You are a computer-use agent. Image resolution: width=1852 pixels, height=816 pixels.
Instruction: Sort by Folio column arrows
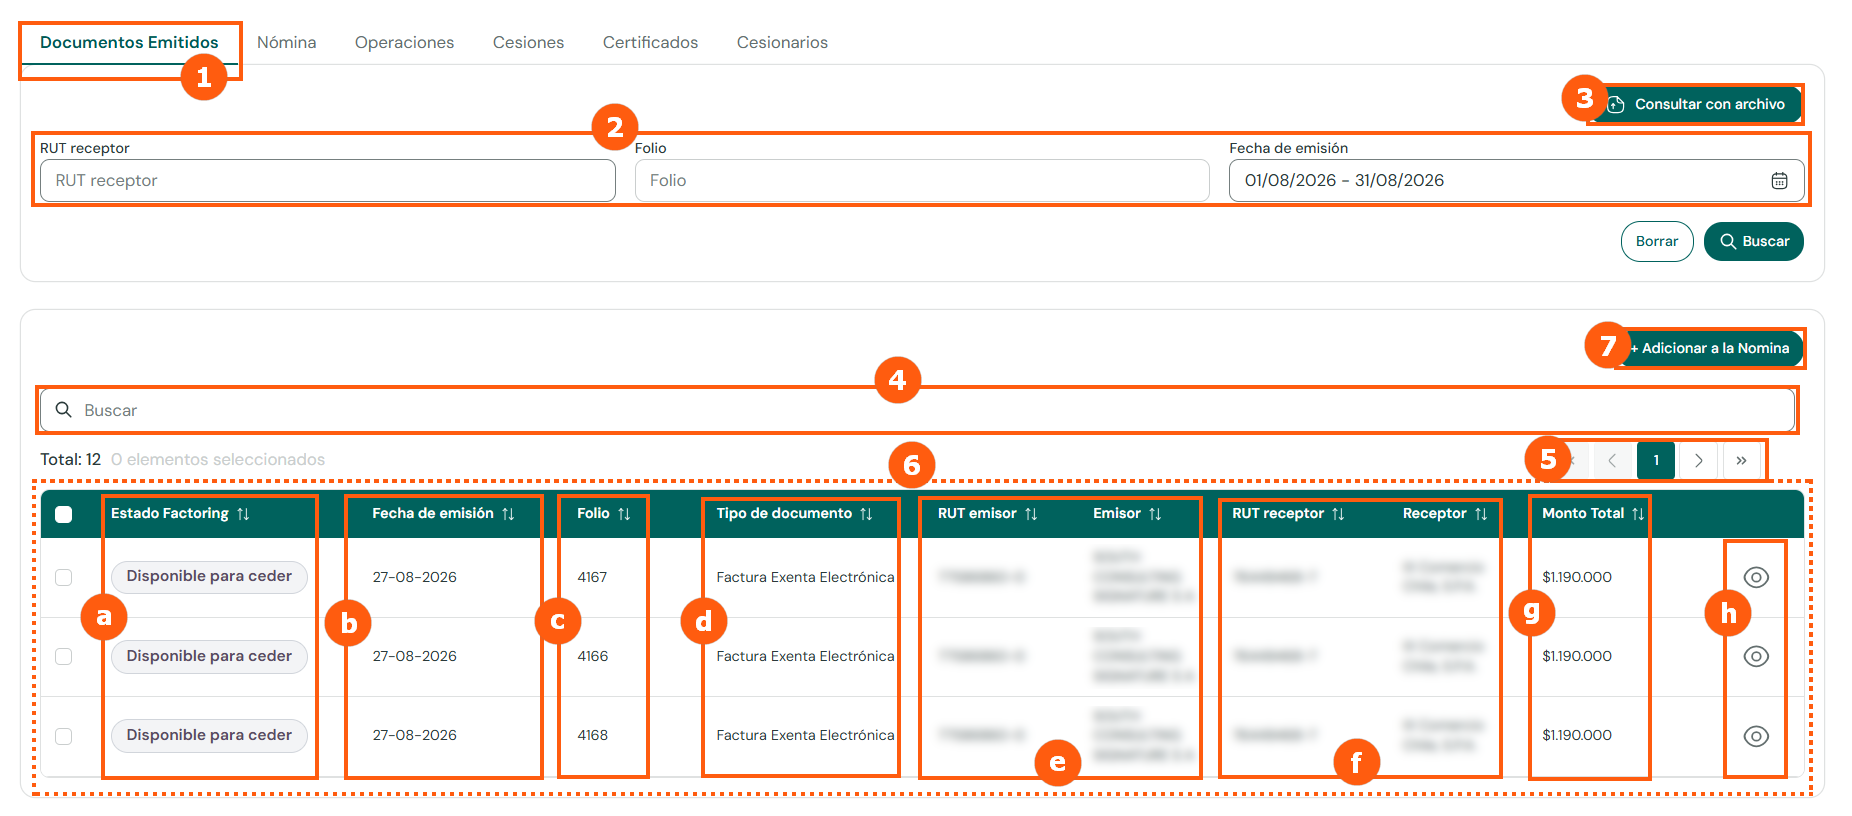(x=624, y=514)
